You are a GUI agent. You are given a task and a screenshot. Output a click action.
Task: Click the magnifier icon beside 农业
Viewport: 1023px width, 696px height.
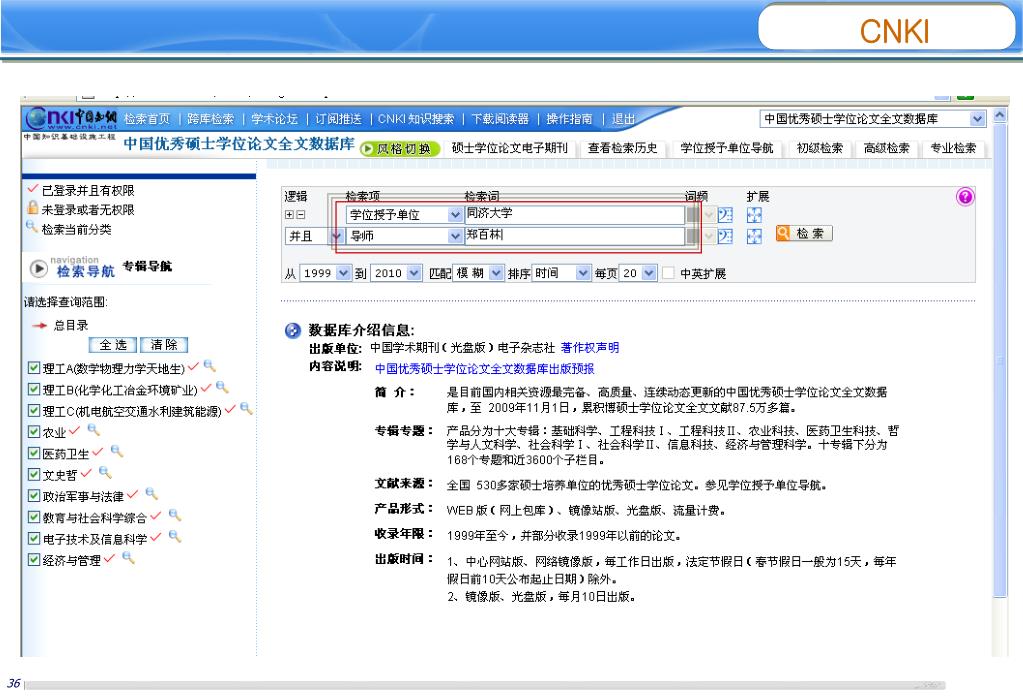pos(93,429)
